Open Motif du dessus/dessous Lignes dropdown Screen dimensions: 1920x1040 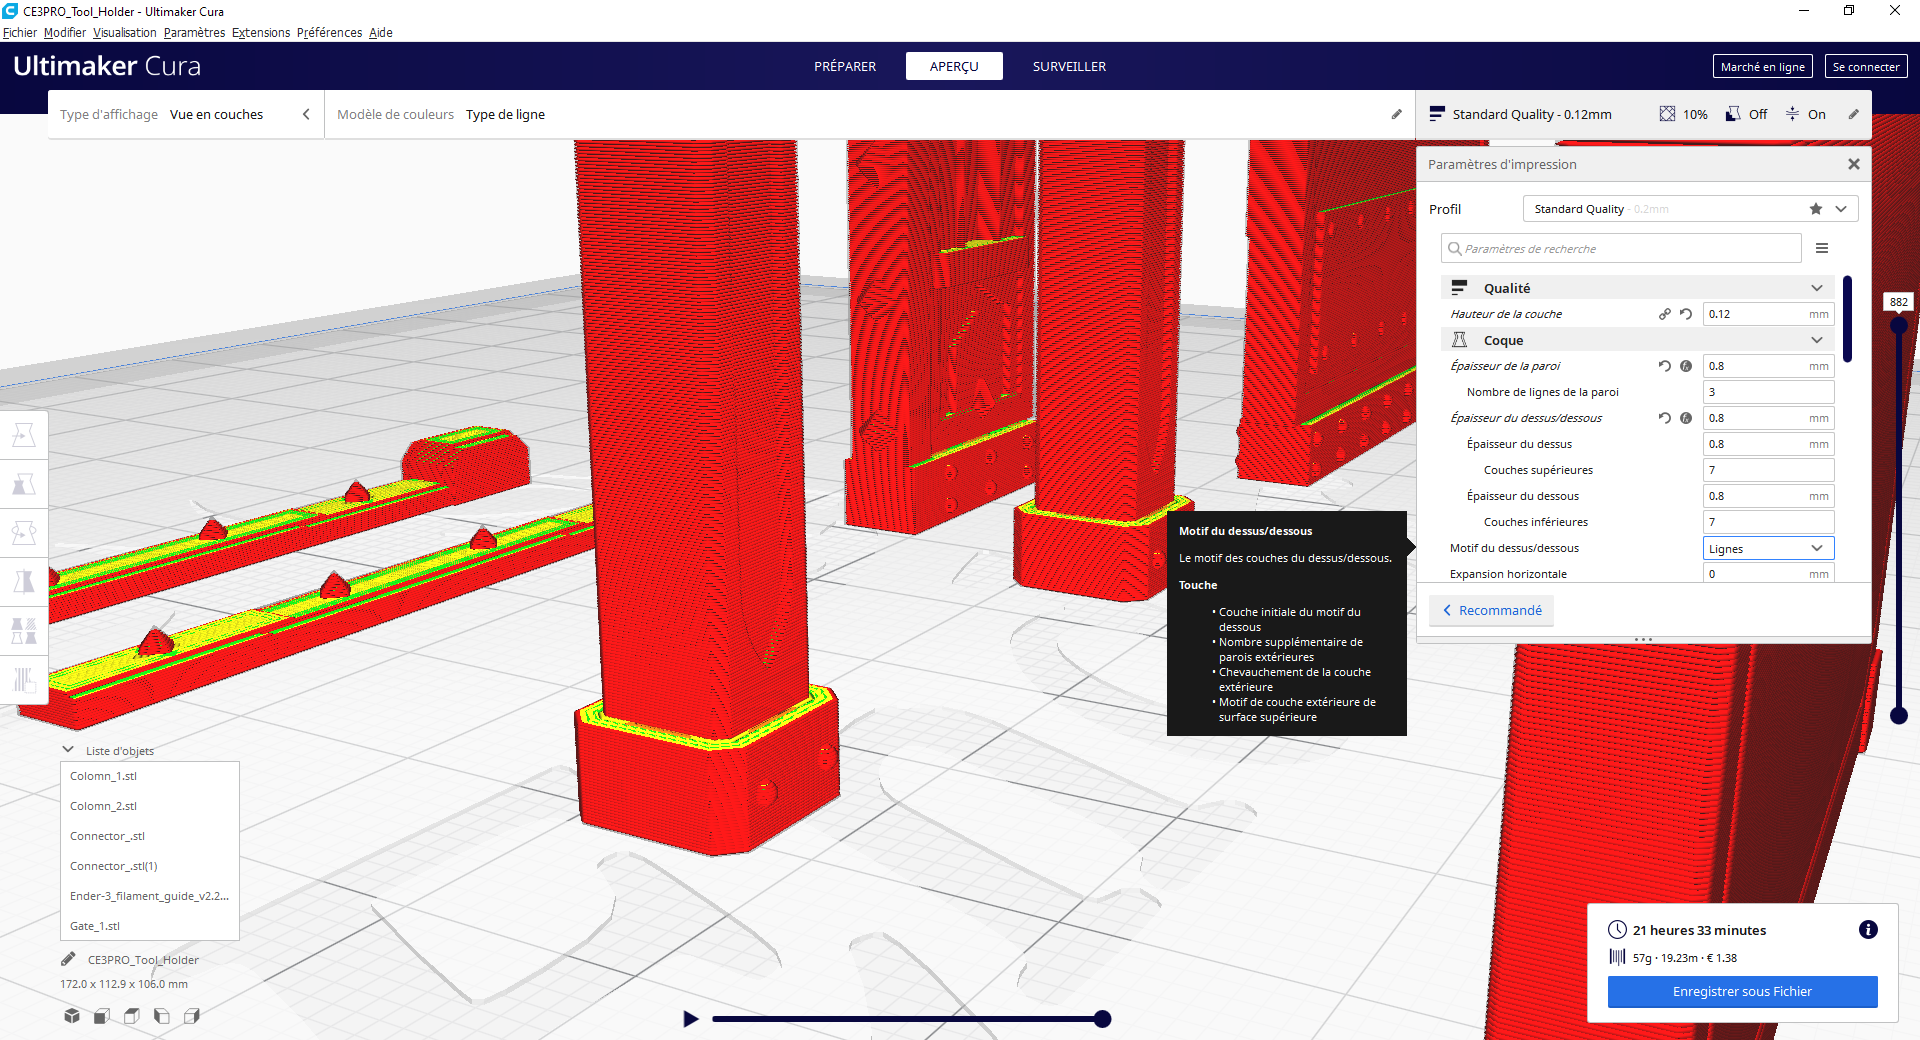[x=1768, y=548]
